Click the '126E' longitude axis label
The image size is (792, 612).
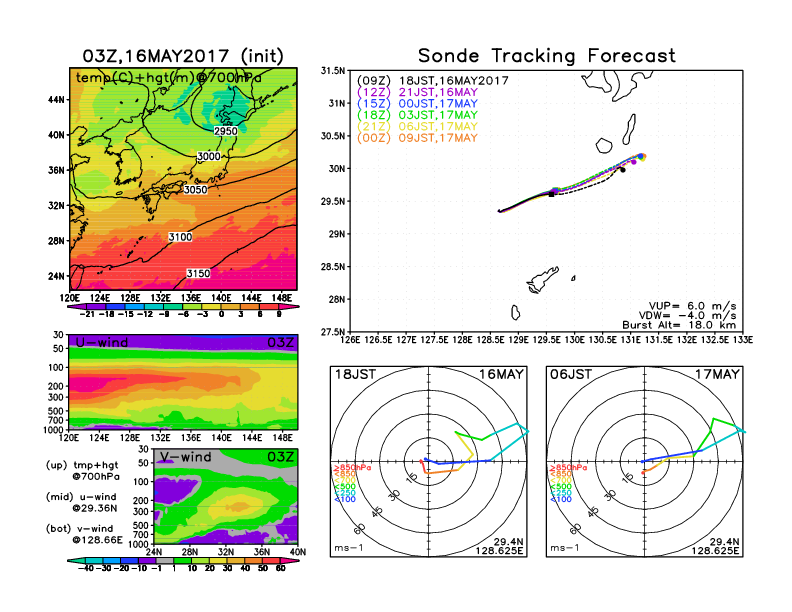tap(350, 340)
